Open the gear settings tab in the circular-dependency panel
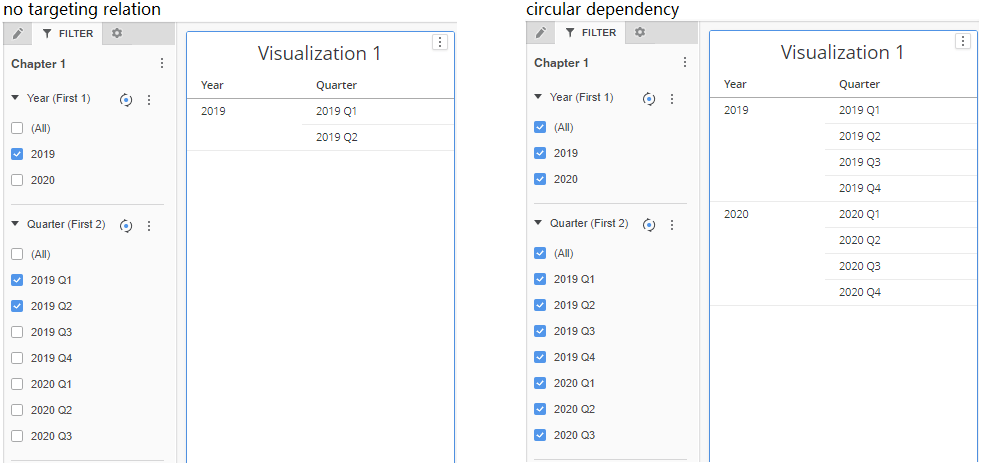The height and width of the screenshot is (464, 982). pyautogui.click(x=640, y=32)
